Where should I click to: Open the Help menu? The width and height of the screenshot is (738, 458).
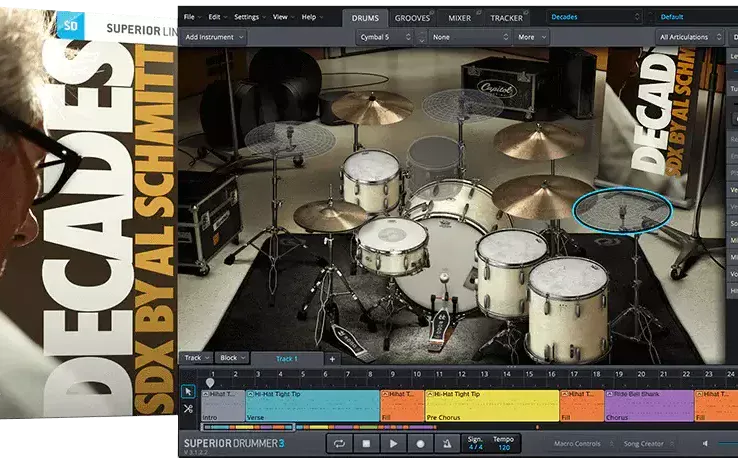[312, 17]
